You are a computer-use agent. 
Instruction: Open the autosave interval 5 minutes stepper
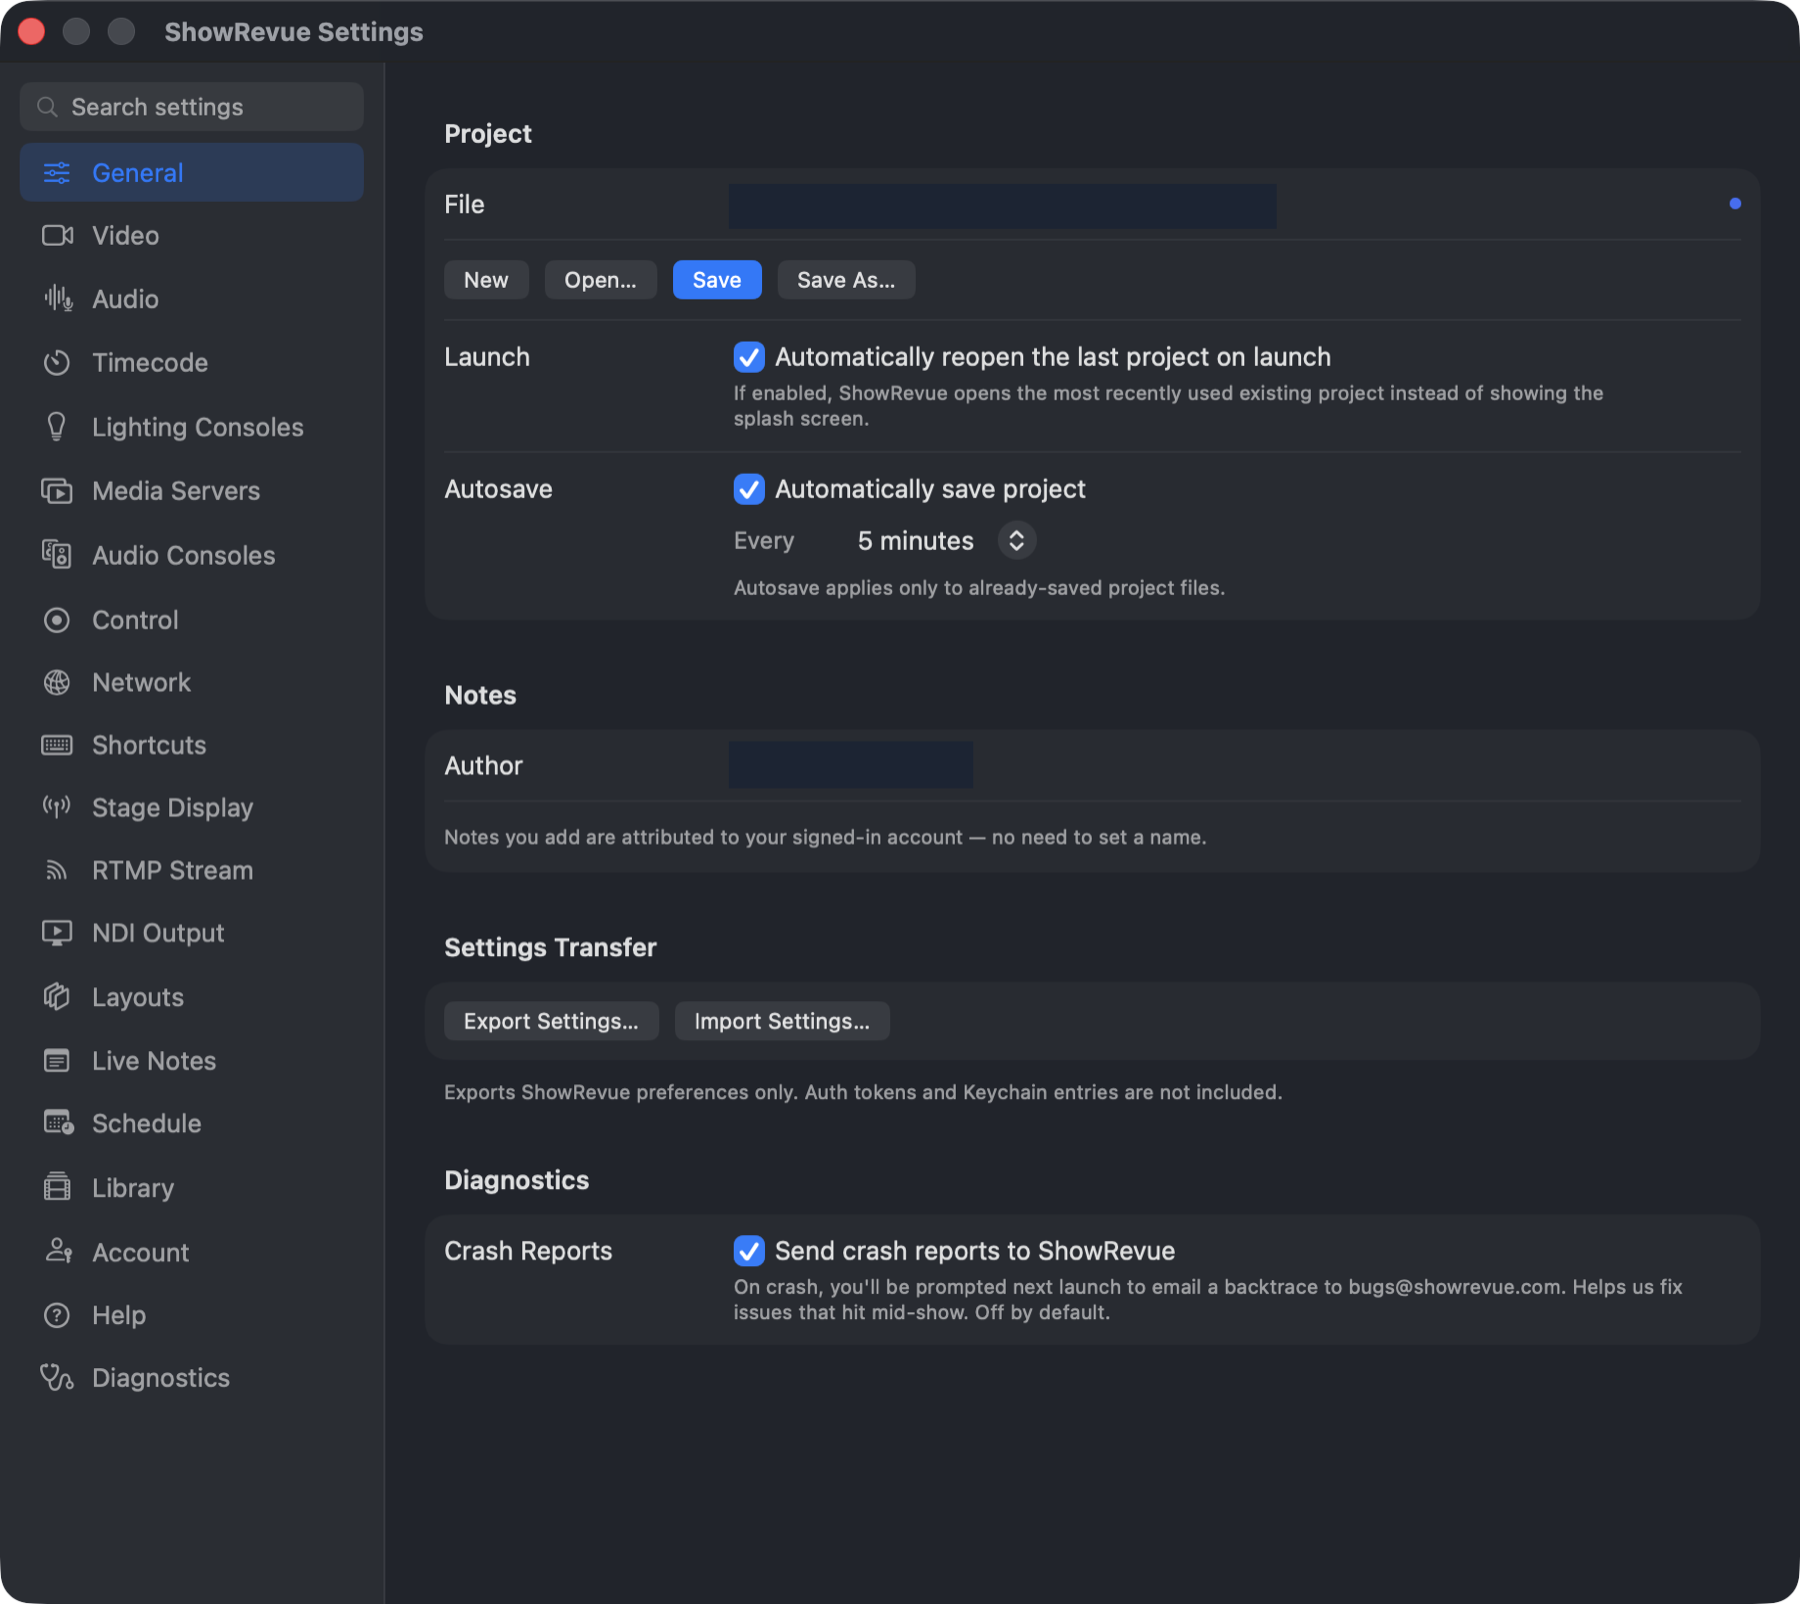pos(1016,541)
